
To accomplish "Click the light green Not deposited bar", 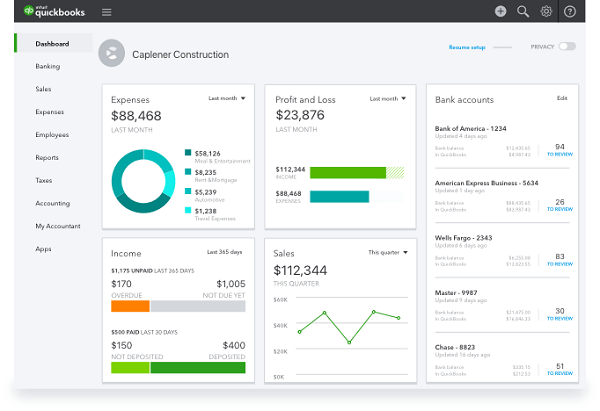I will 130,367.
